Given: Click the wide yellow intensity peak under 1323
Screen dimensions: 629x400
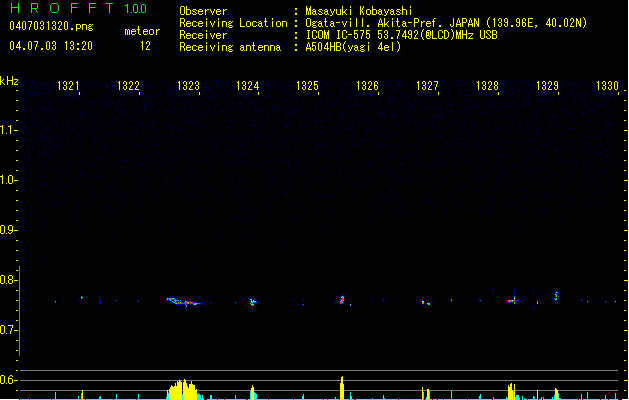Looking at the screenshot, I should pyautogui.click(x=183, y=390).
